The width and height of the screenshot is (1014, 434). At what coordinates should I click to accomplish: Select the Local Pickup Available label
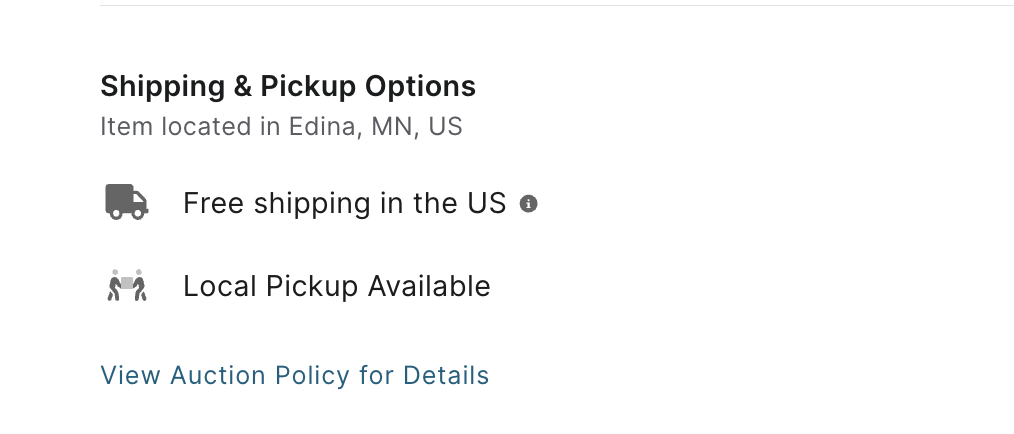(337, 286)
